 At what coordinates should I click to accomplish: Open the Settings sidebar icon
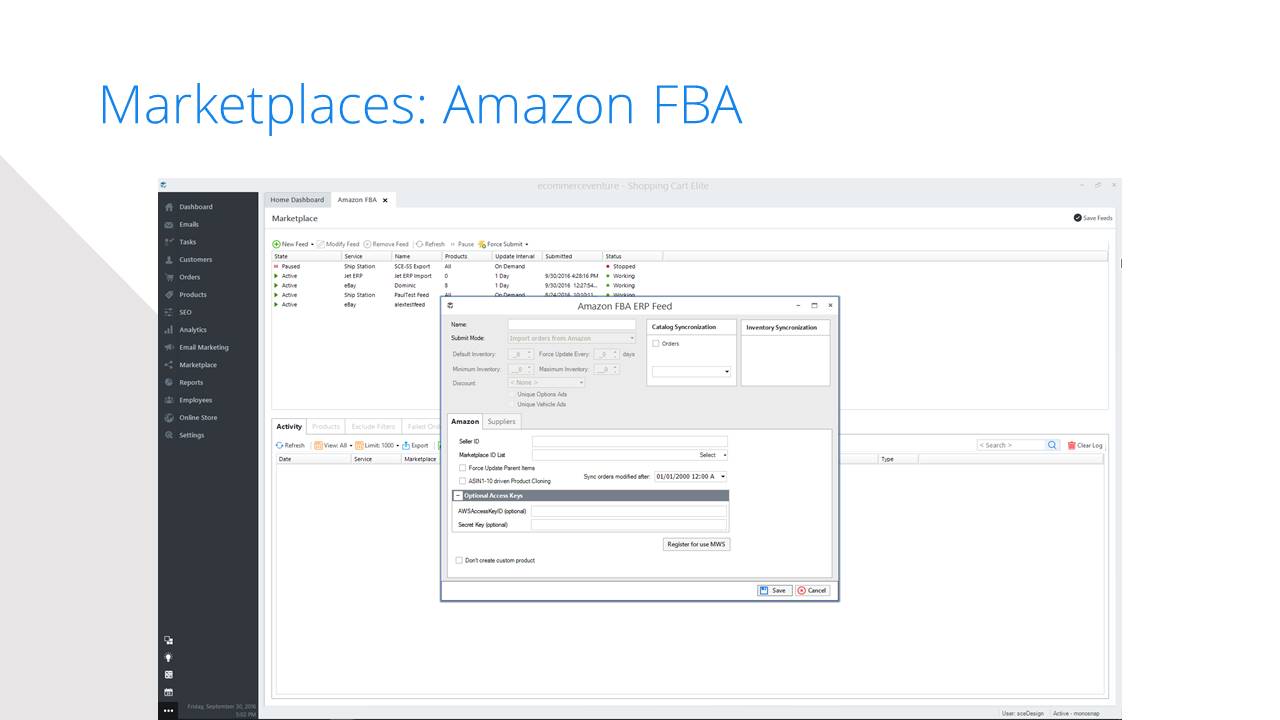(169, 435)
